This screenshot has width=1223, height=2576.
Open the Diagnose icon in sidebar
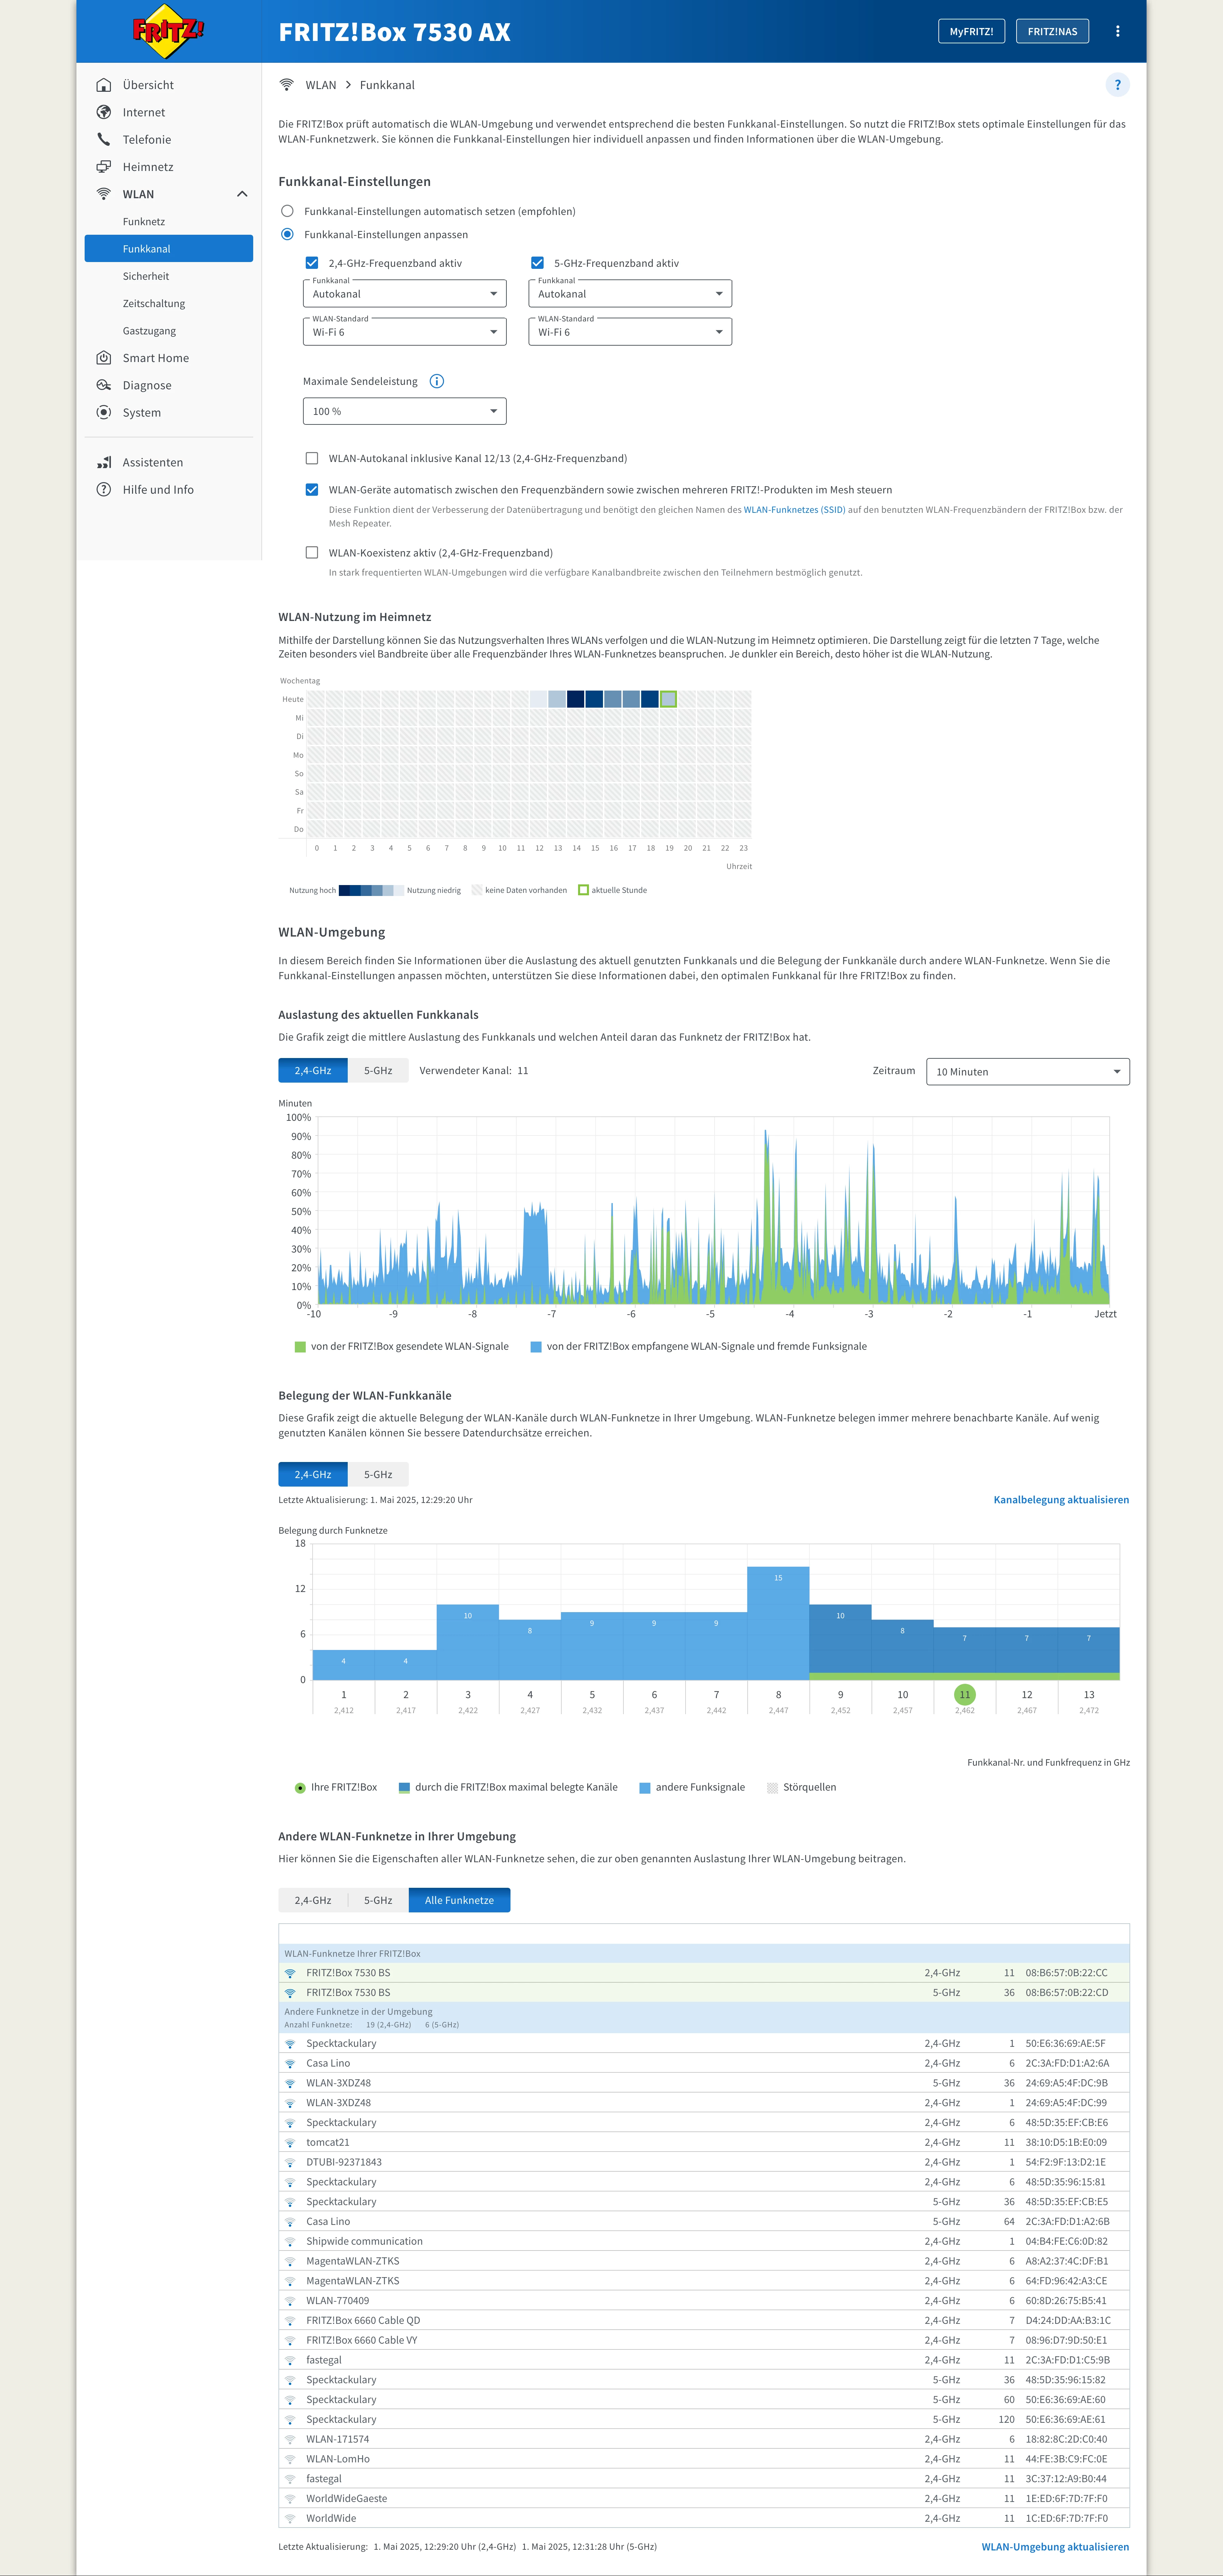(x=104, y=385)
